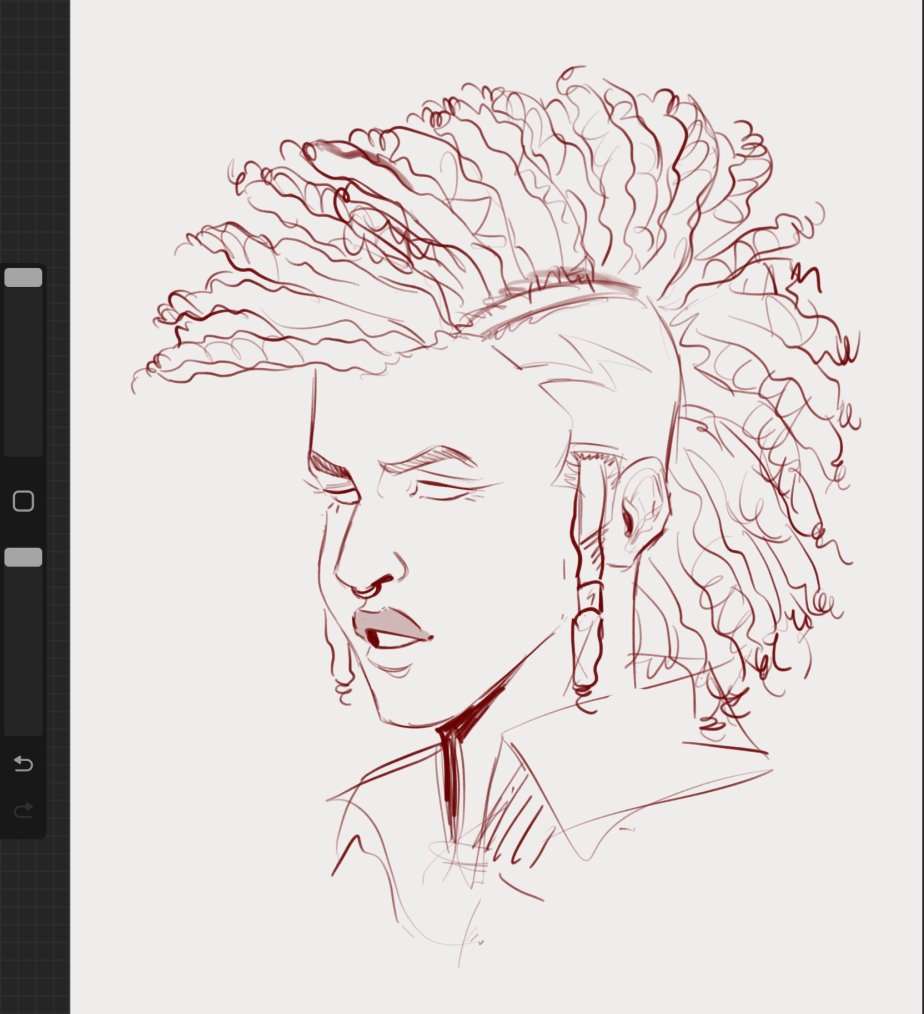Click the brush size slider handle
This screenshot has height=1014, width=924.
(x=23, y=278)
